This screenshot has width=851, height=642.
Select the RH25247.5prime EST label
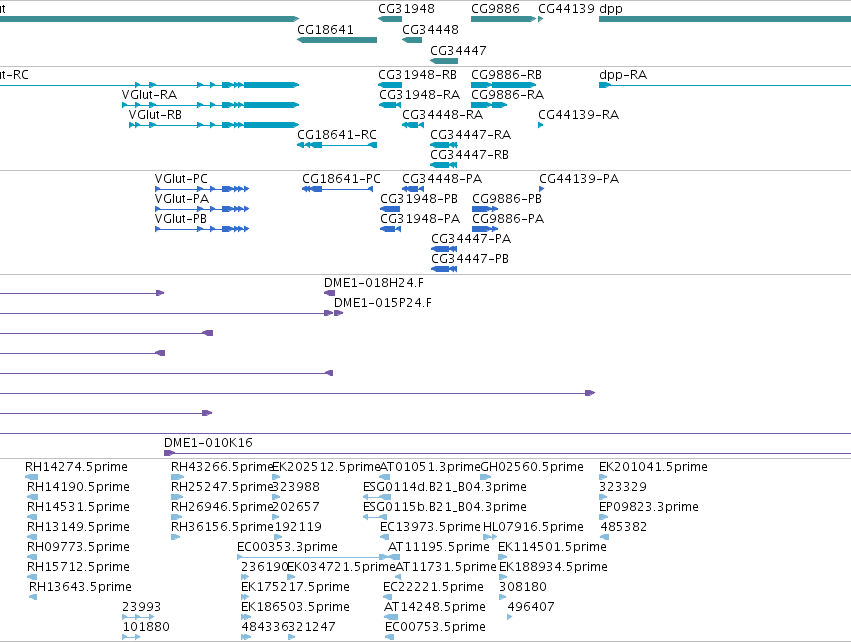pyautogui.click(x=222, y=487)
